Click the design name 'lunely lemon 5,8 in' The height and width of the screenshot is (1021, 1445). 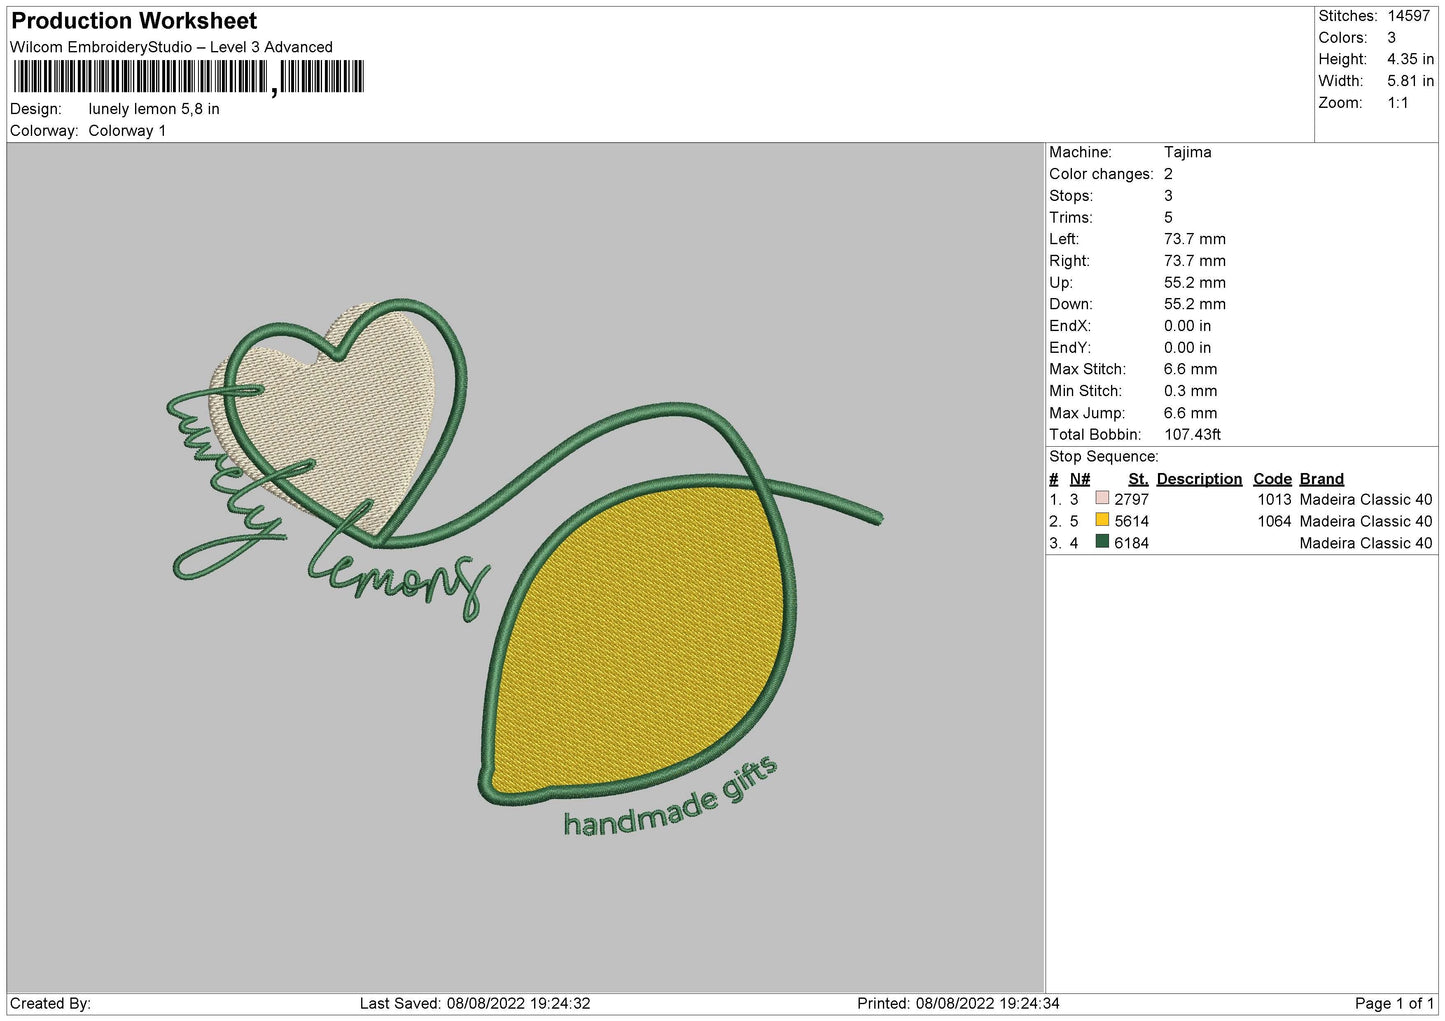coord(154,109)
